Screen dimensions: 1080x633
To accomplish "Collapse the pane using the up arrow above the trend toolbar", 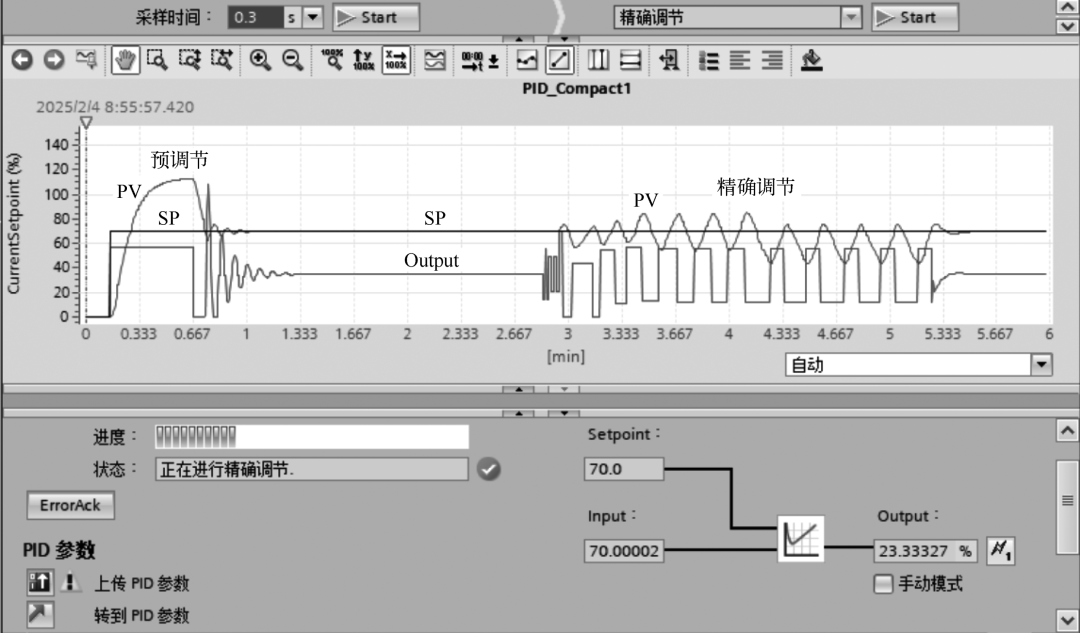I will point(519,39).
